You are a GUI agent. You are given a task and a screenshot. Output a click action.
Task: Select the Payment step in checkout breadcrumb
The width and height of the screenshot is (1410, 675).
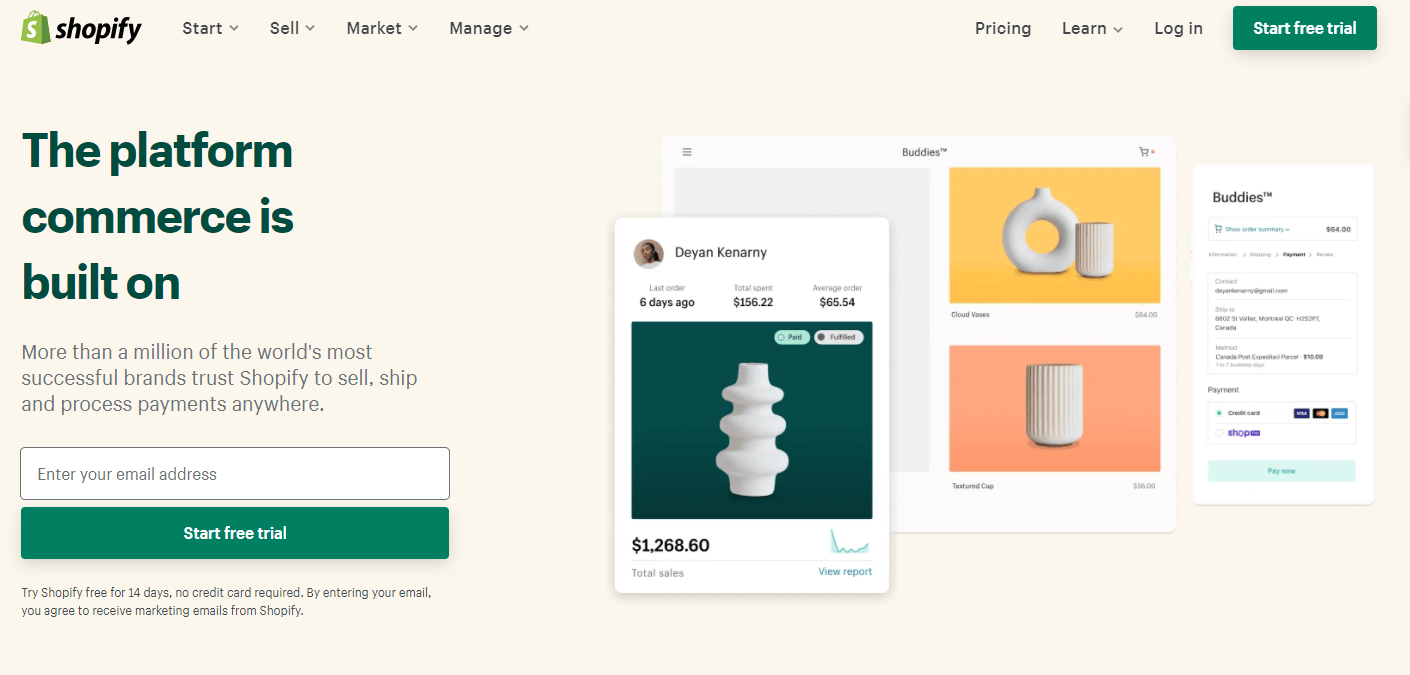point(1295,254)
